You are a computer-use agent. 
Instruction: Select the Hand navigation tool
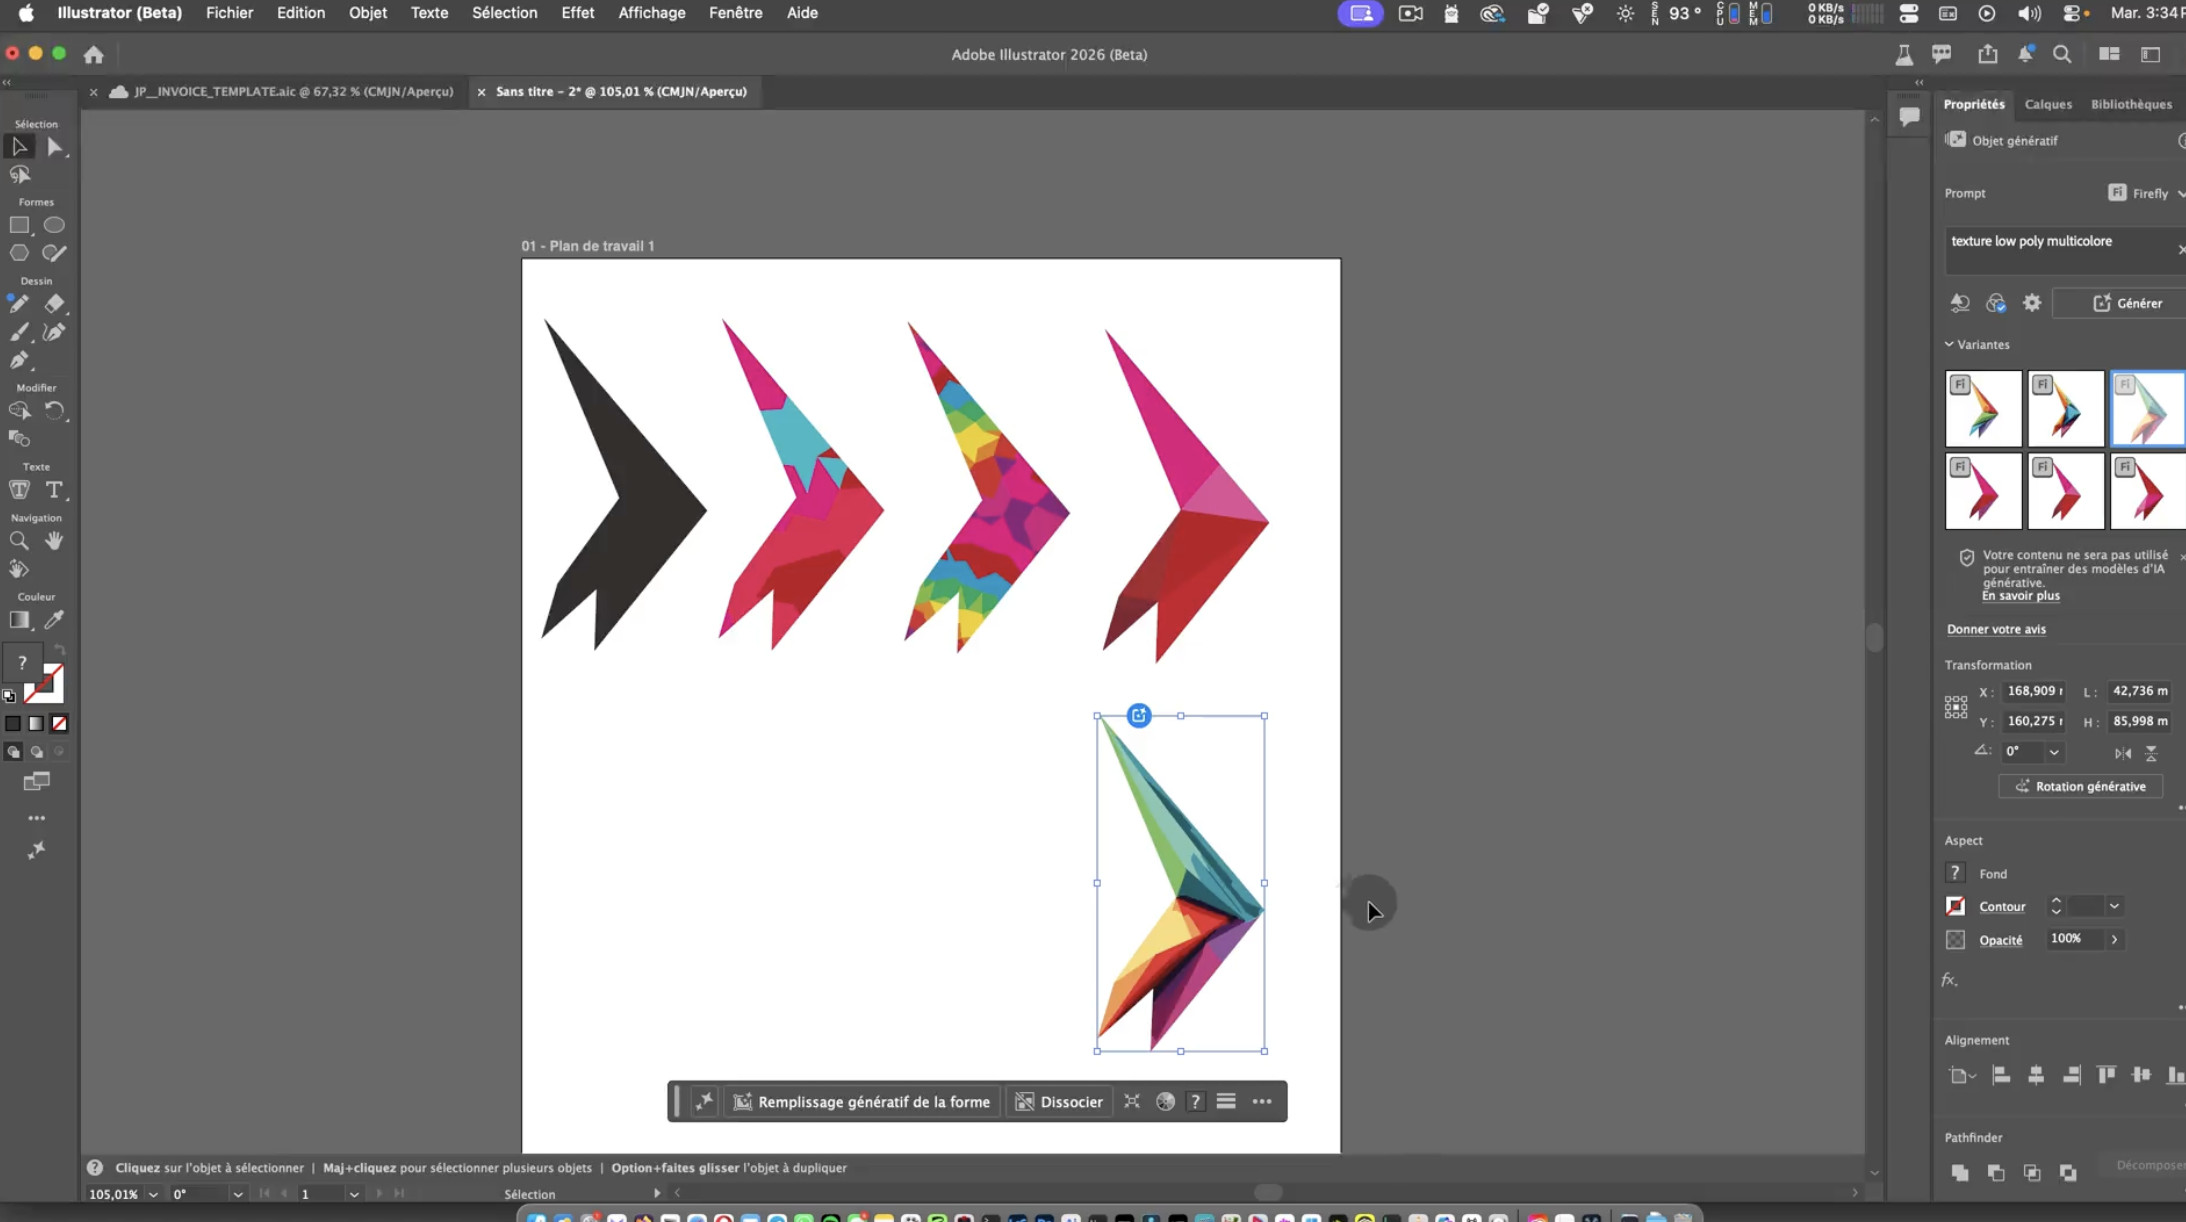pyautogui.click(x=54, y=541)
